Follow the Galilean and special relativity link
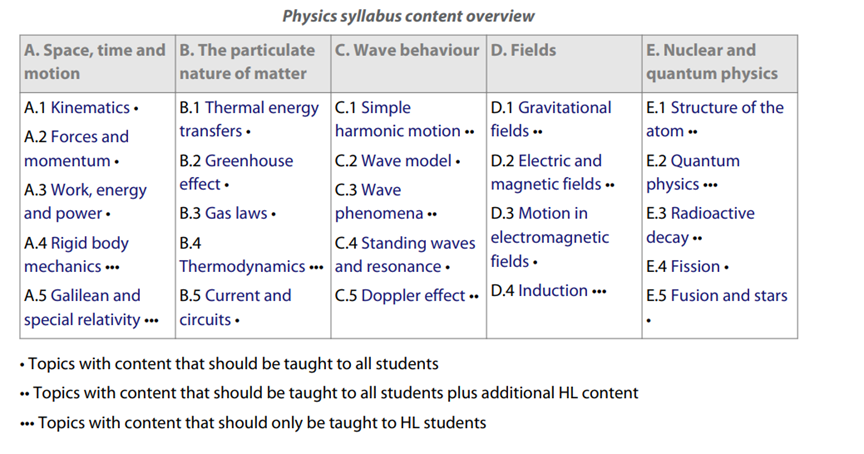This screenshot has height=454, width=864. pyautogui.click(x=82, y=307)
